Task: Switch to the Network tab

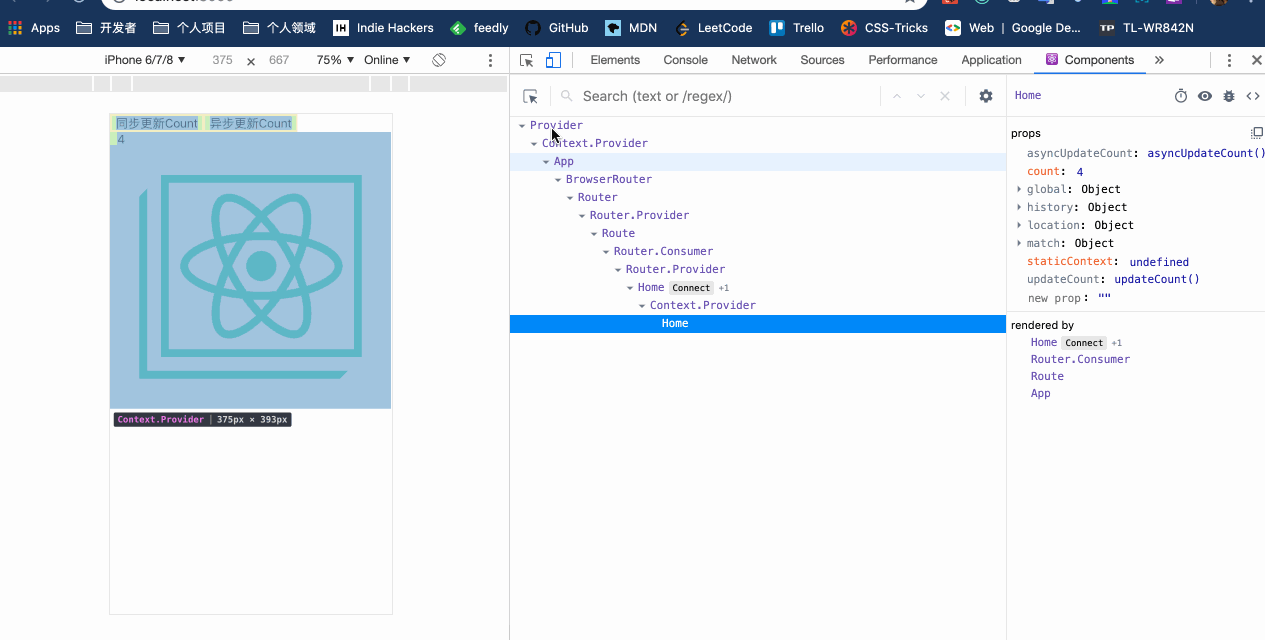Action: pyautogui.click(x=754, y=60)
